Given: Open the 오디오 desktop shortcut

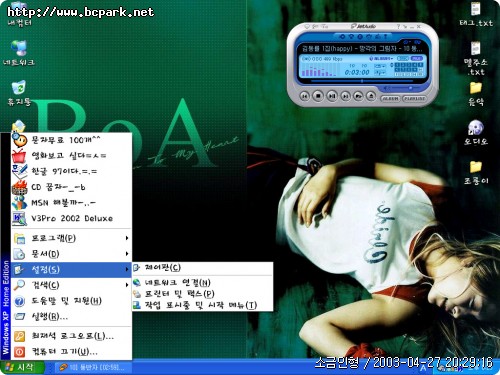Looking at the screenshot, I should (x=476, y=132).
